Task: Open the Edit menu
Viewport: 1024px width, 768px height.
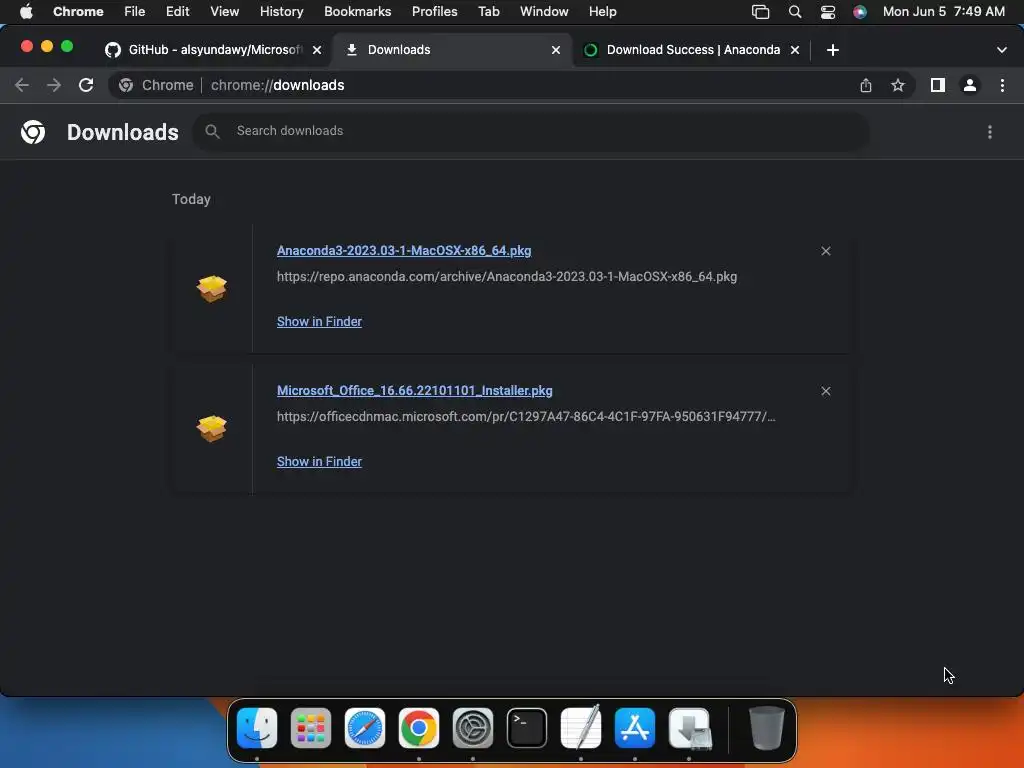Action: pyautogui.click(x=177, y=11)
